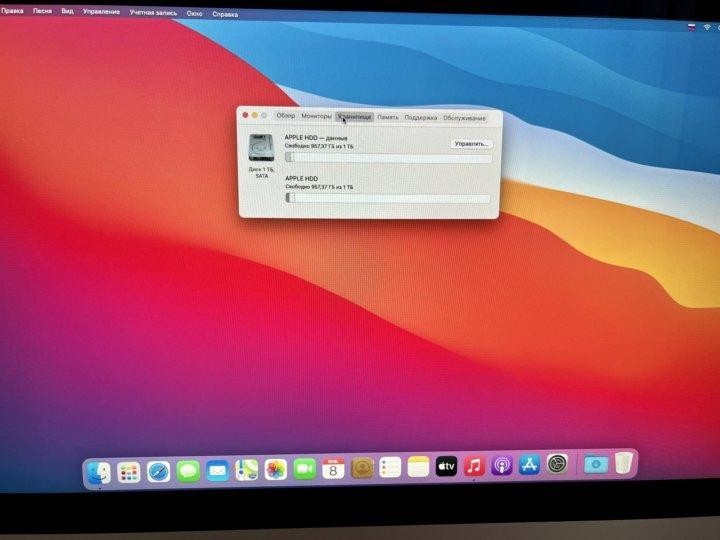Open Calendar showing date 8
The image size is (720, 540).
[x=333, y=468]
